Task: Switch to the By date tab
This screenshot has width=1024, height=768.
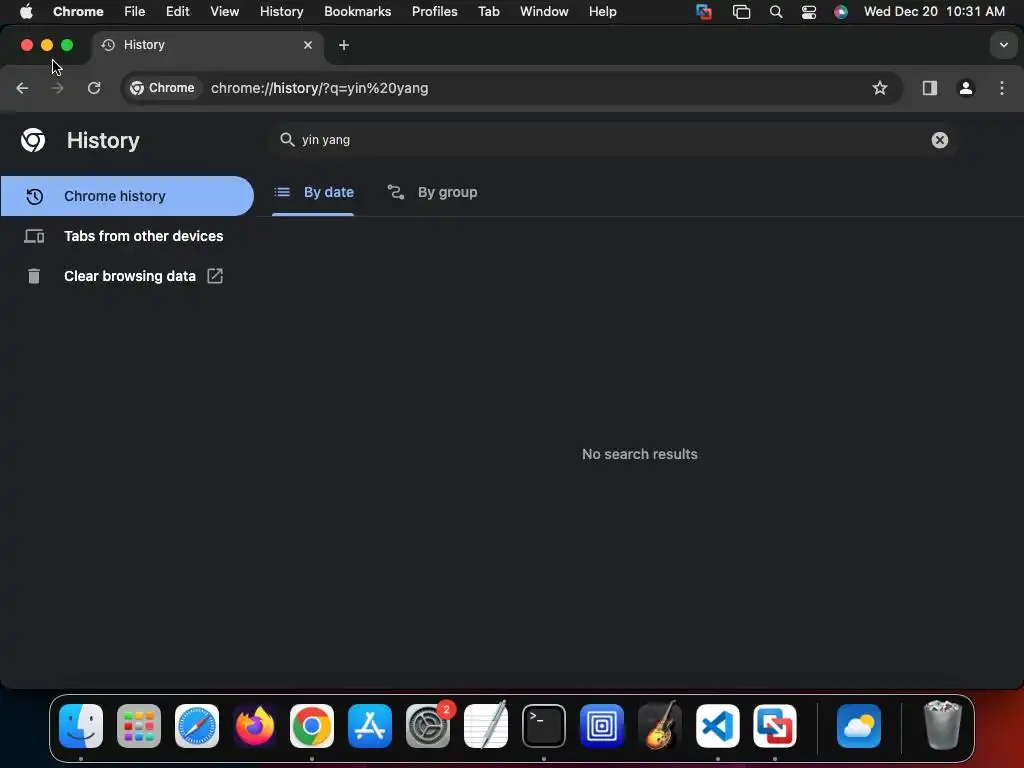Action: 313,193
